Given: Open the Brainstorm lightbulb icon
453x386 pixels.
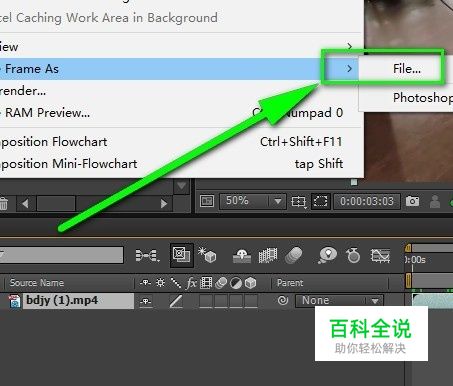Looking at the screenshot, I should (327, 255).
